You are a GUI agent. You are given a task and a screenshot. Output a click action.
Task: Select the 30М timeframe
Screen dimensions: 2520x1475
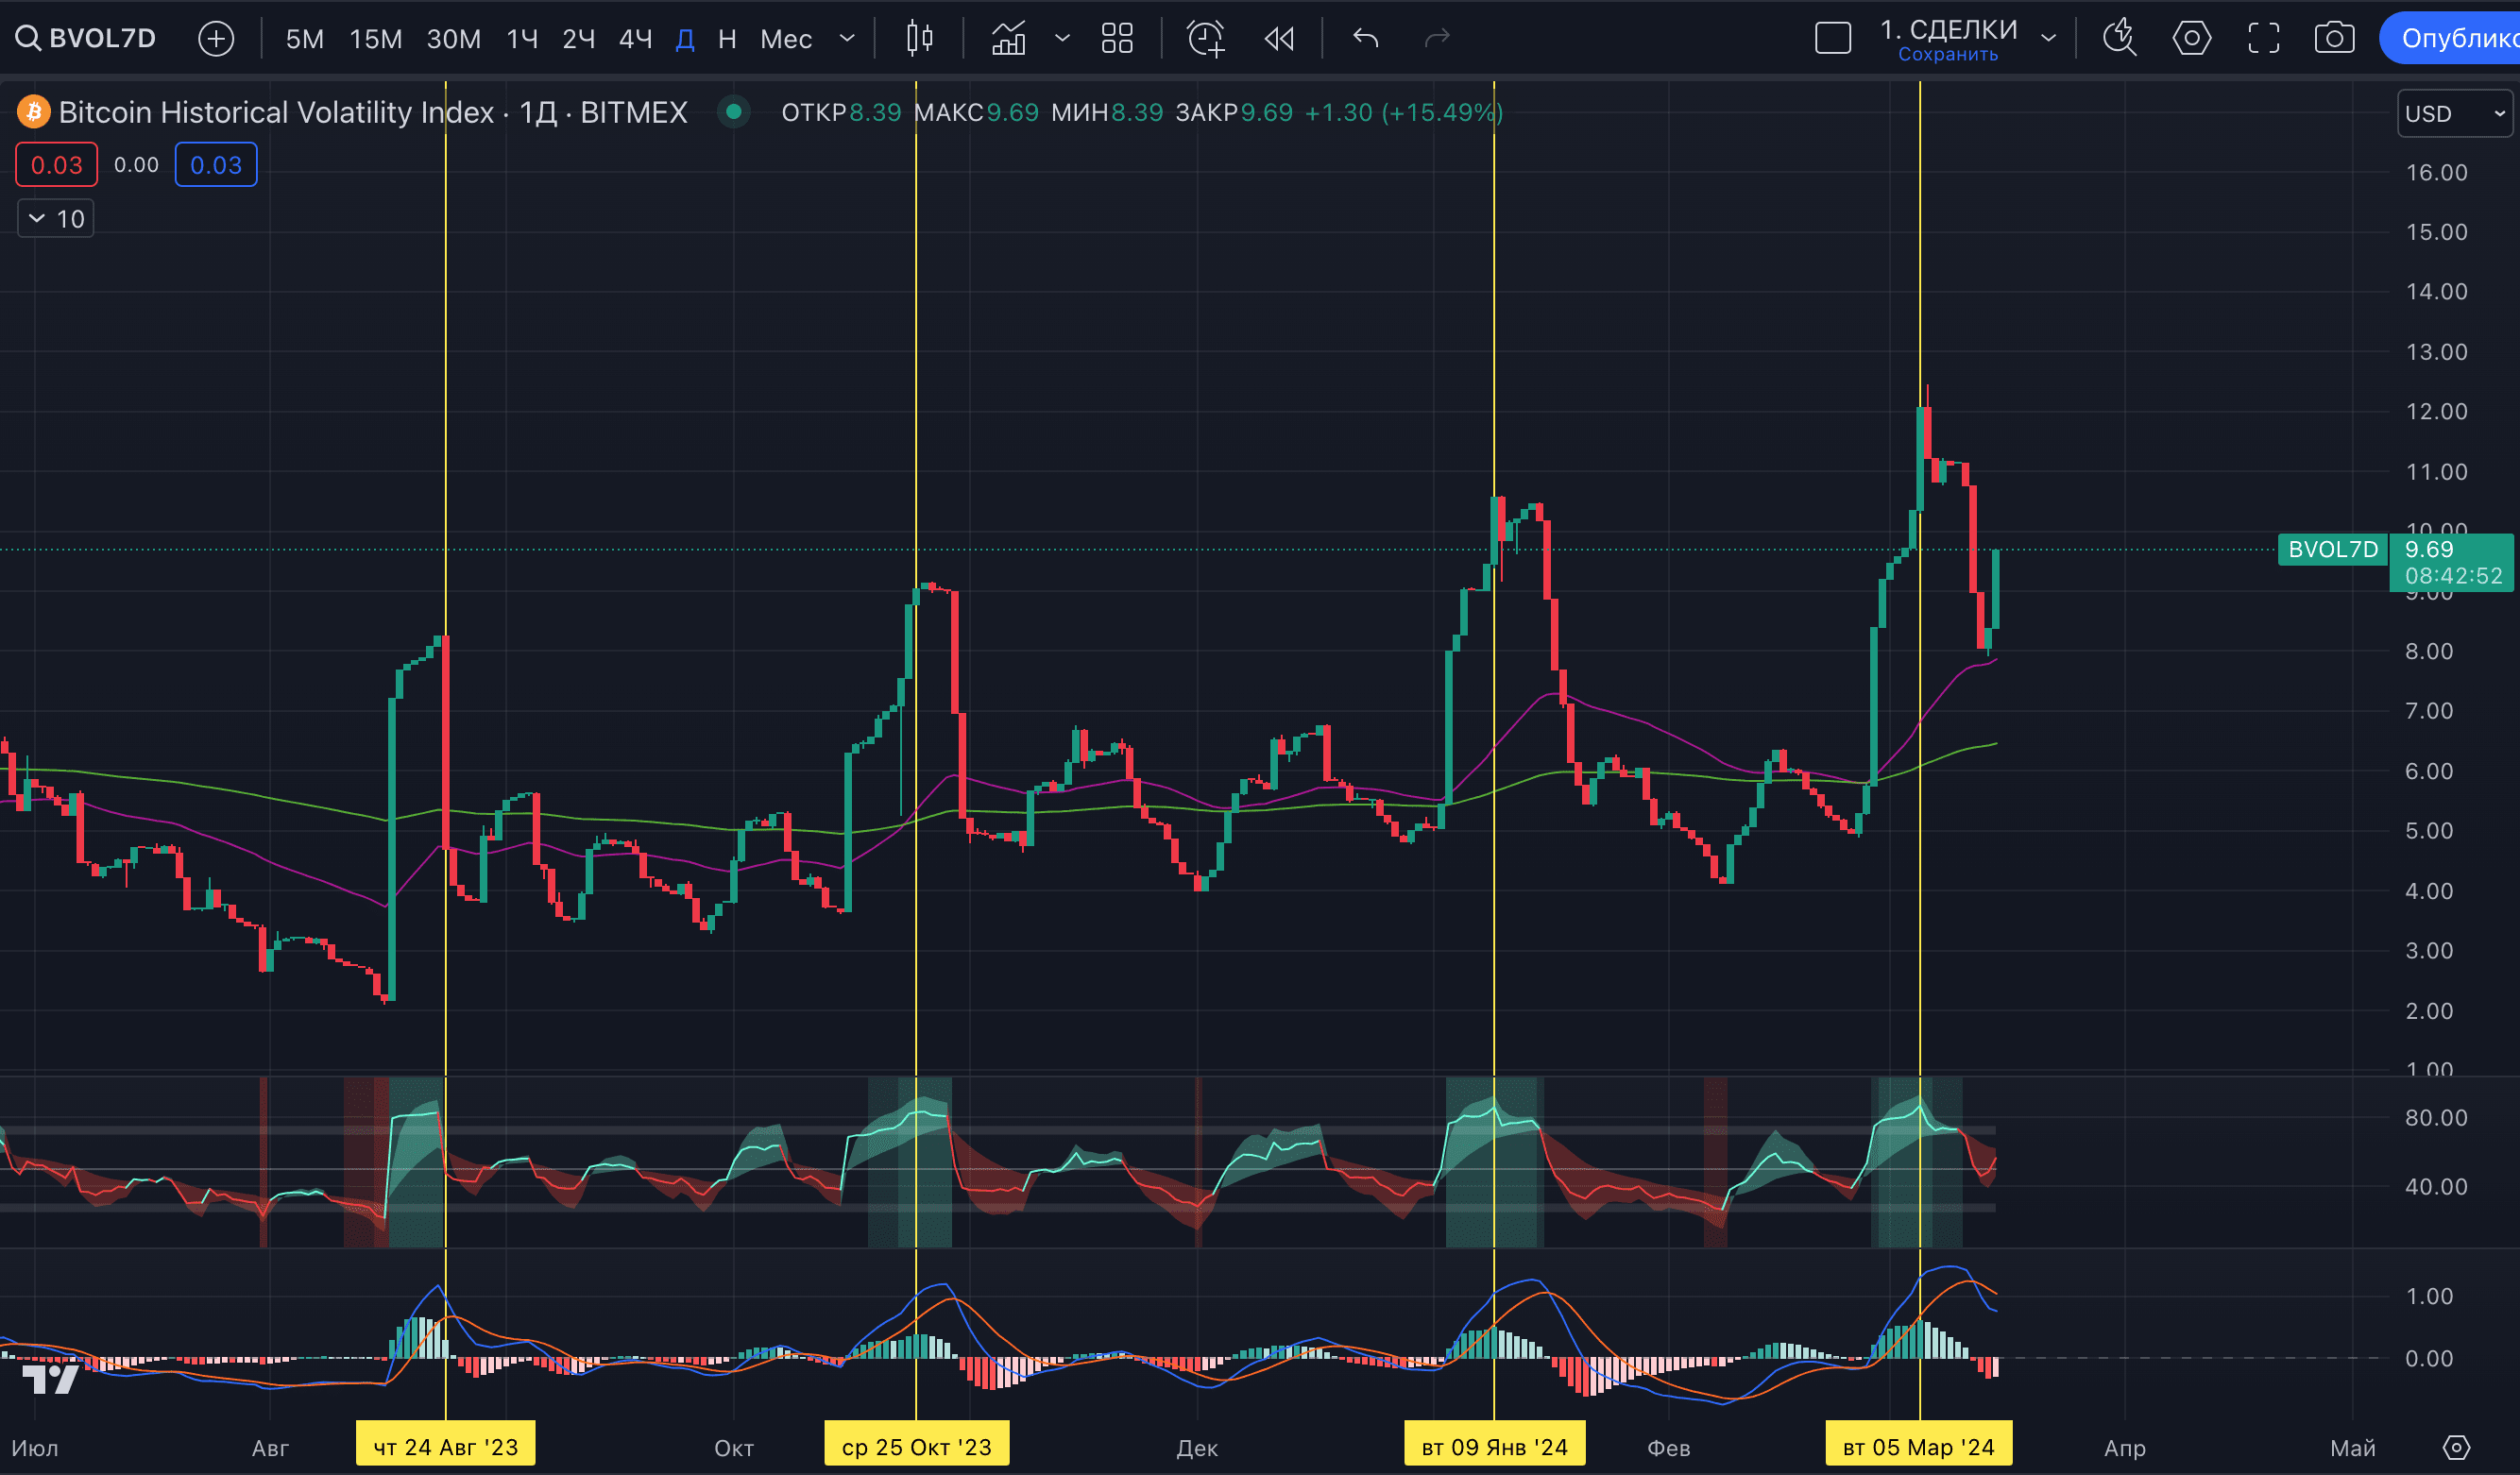coord(454,38)
